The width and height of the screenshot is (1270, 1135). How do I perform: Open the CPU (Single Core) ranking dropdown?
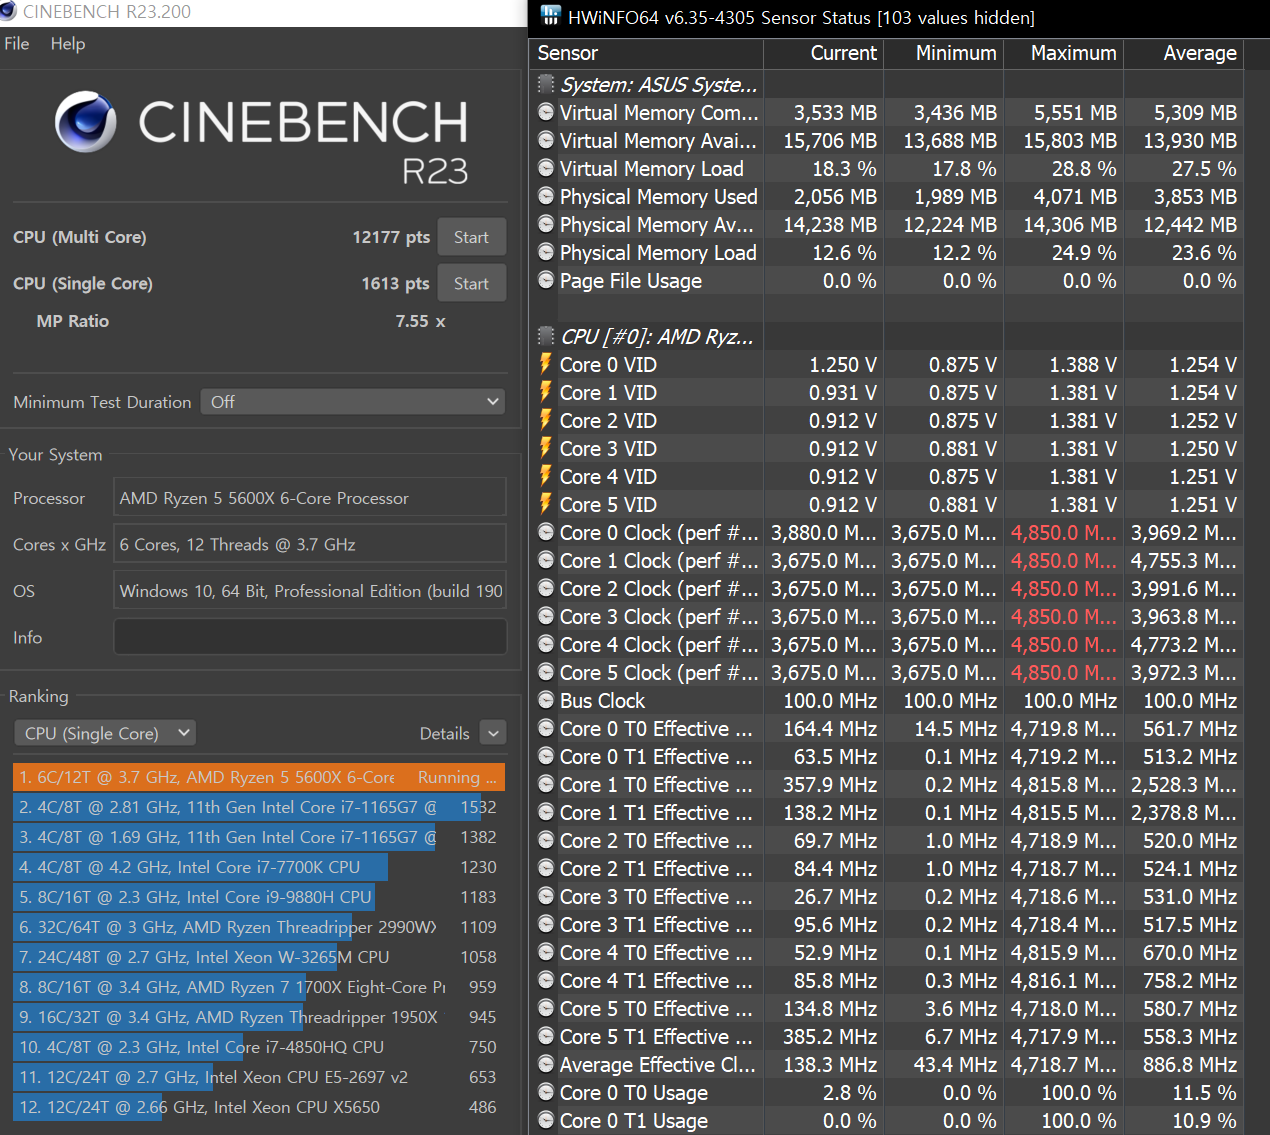[105, 733]
